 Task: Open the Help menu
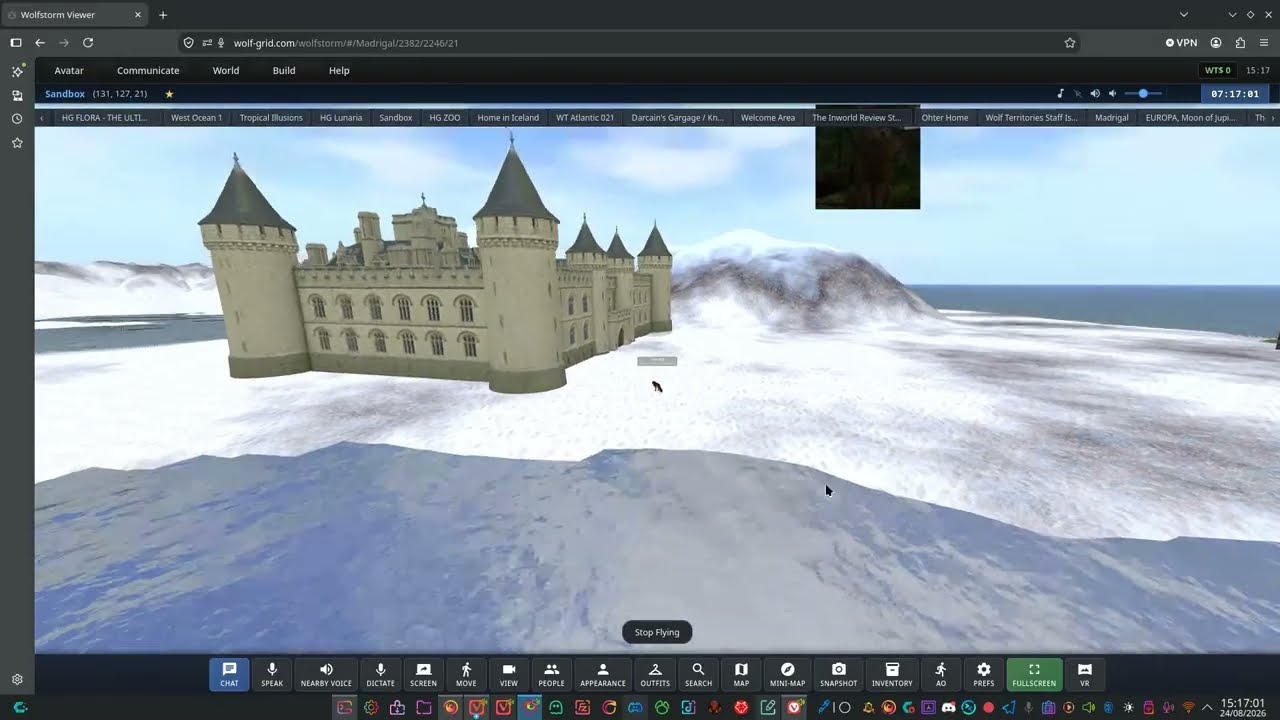pyautogui.click(x=339, y=70)
